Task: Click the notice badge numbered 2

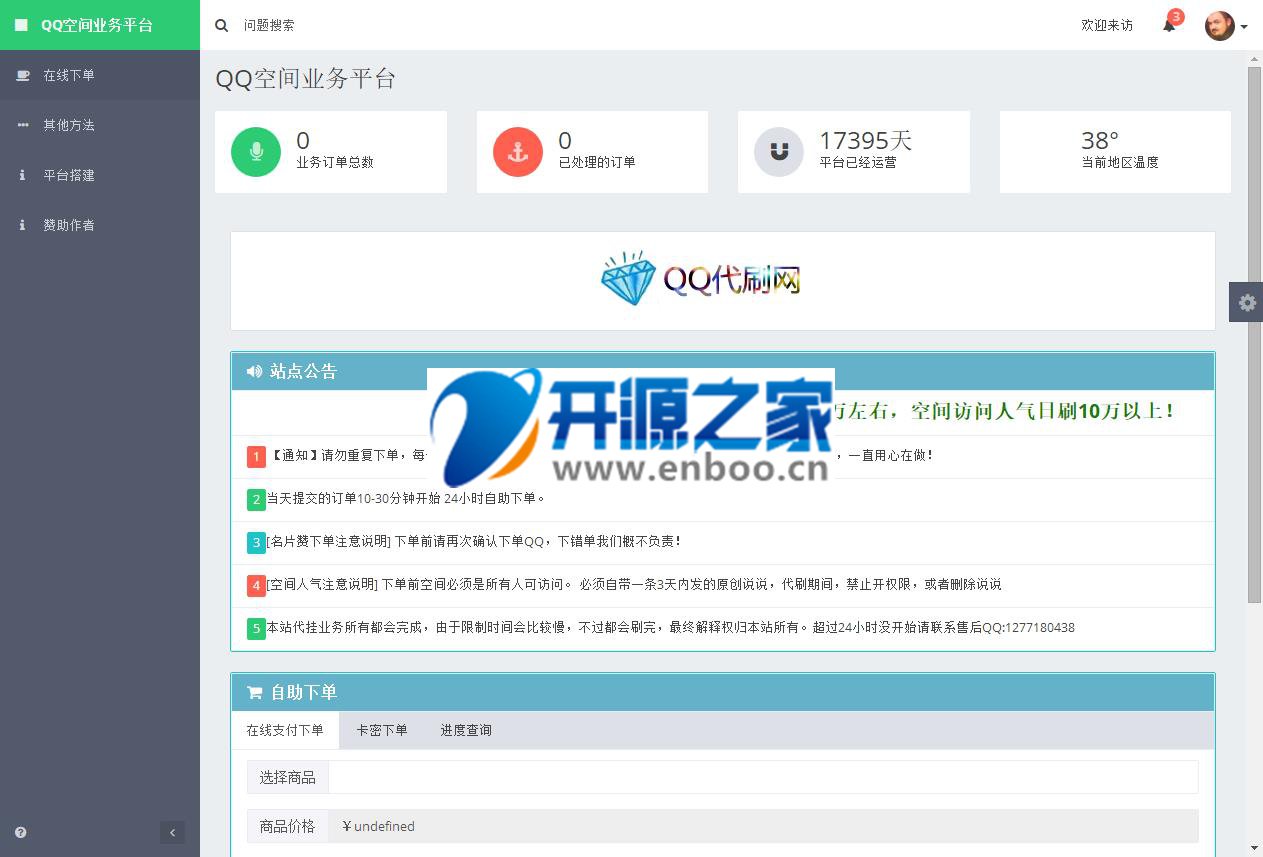Action: pos(256,499)
